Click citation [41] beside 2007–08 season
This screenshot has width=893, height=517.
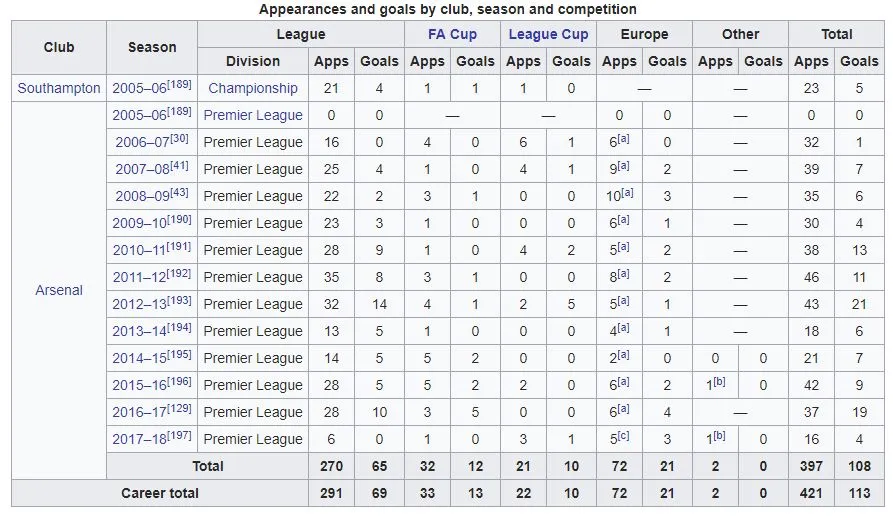tap(180, 166)
